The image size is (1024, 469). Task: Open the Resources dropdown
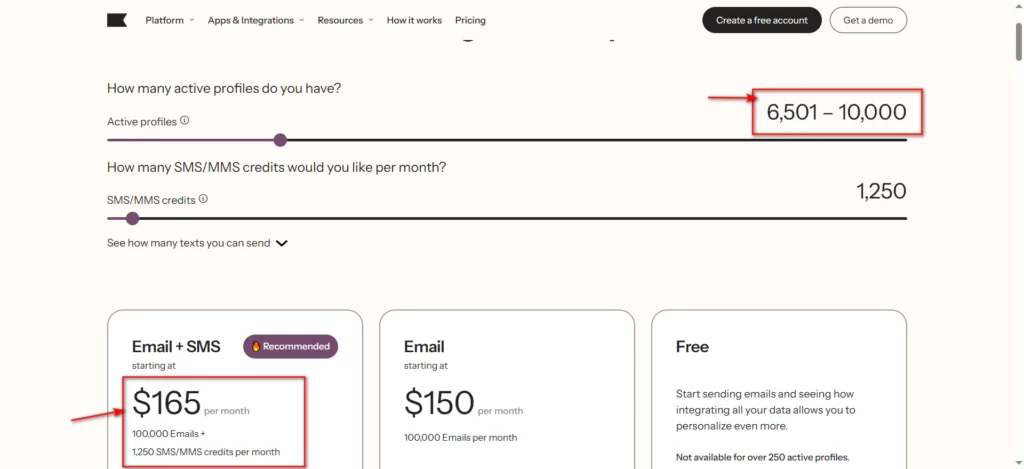tap(345, 20)
